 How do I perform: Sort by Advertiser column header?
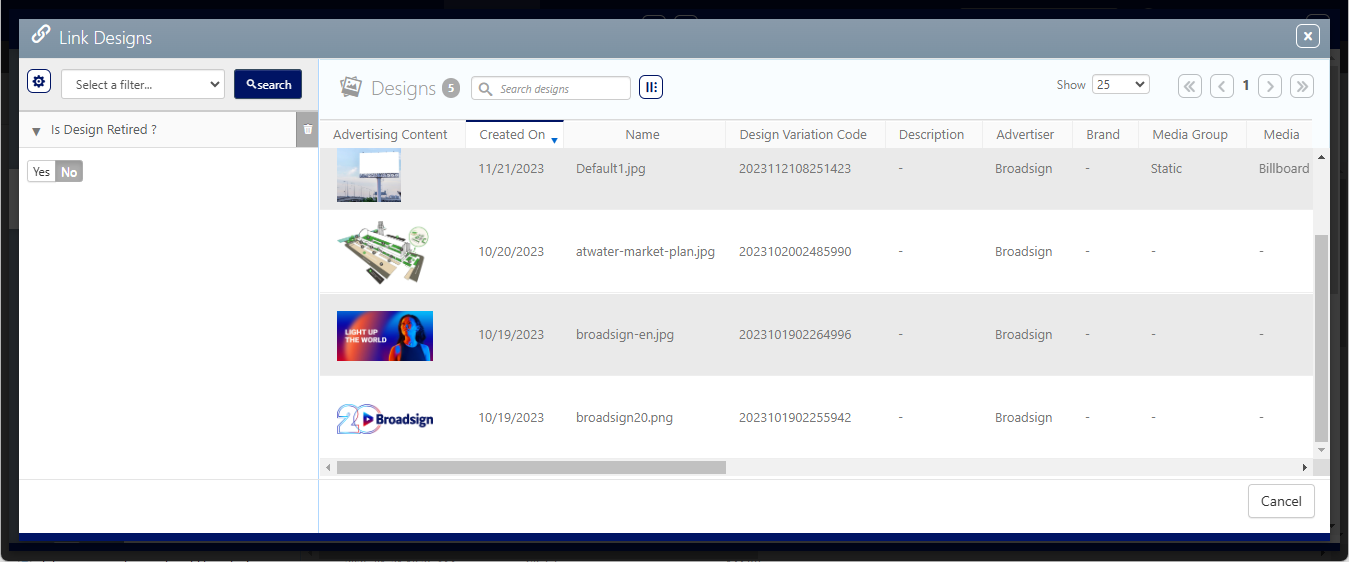(1025, 134)
